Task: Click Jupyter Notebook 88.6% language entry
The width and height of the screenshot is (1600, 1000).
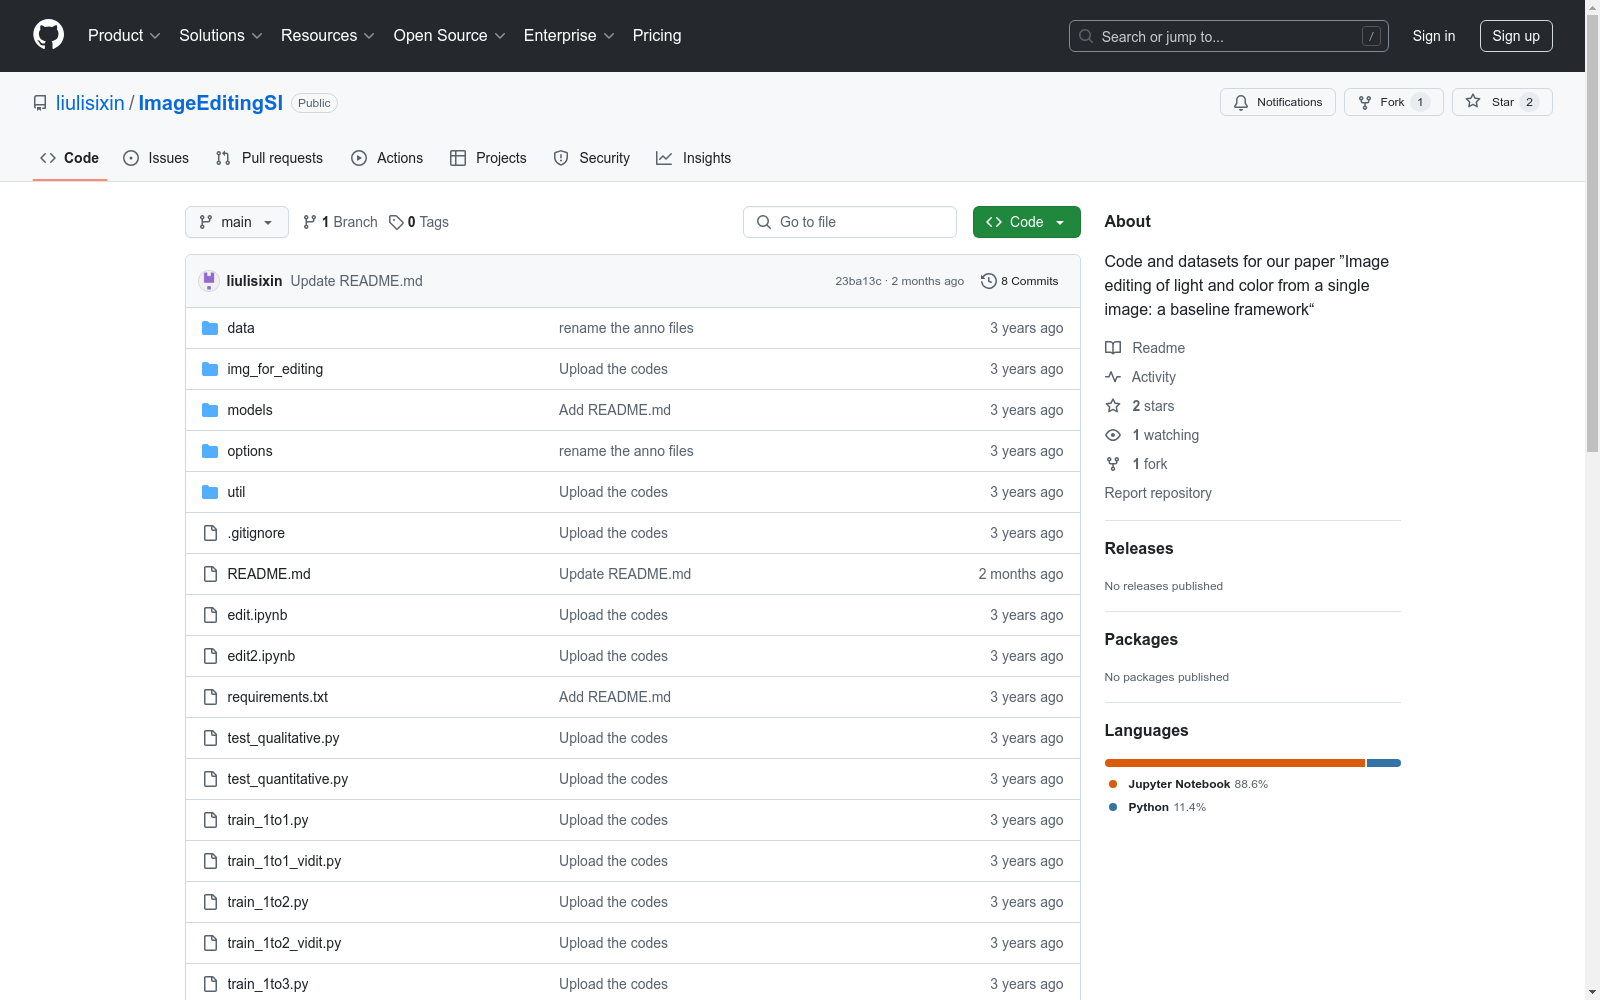Action: 1188,784
